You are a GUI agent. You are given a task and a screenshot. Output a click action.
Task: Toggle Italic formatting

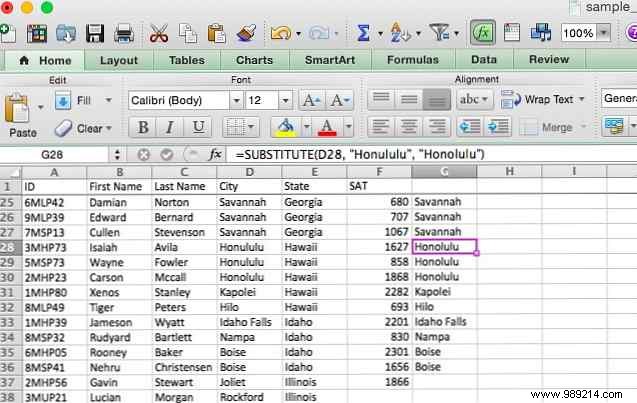click(x=170, y=128)
